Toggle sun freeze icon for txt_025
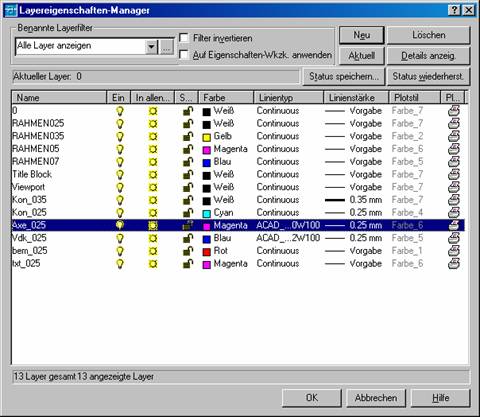The width and height of the screenshot is (480, 417). coord(153,264)
